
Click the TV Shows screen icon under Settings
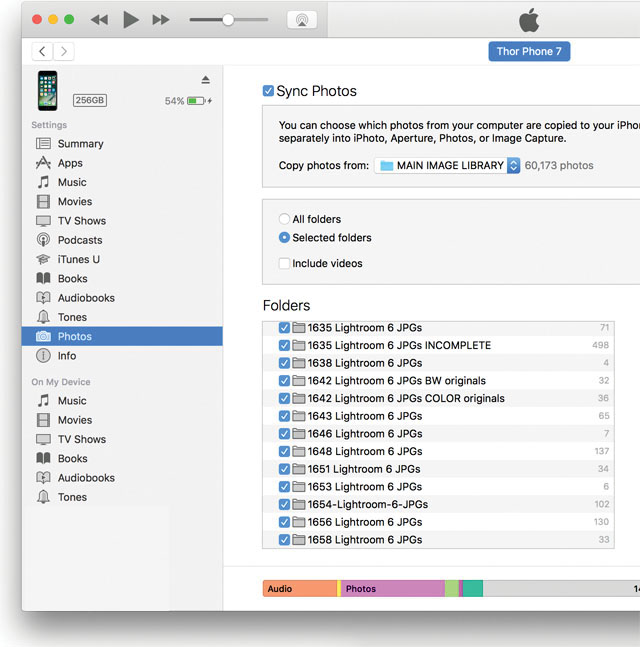[43, 221]
